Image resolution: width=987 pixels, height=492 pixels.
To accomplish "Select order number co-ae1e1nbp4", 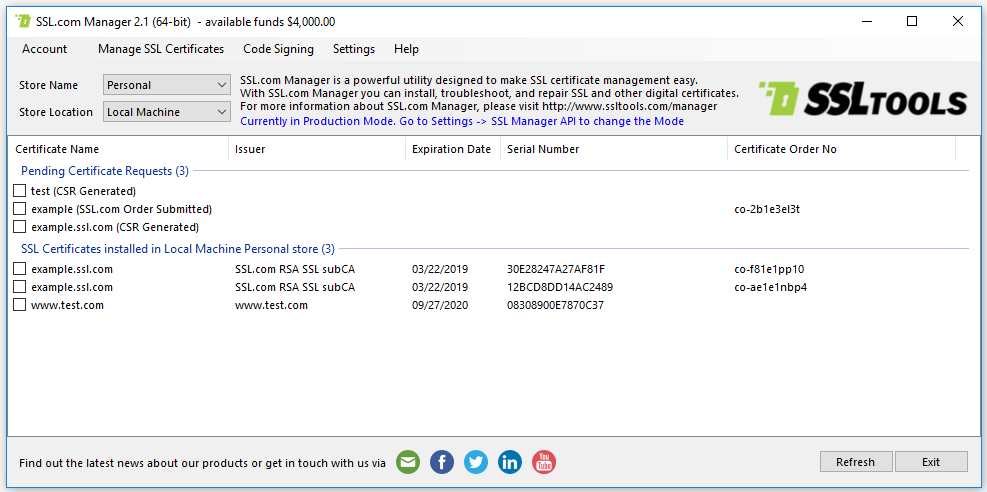I will pos(770,288).
